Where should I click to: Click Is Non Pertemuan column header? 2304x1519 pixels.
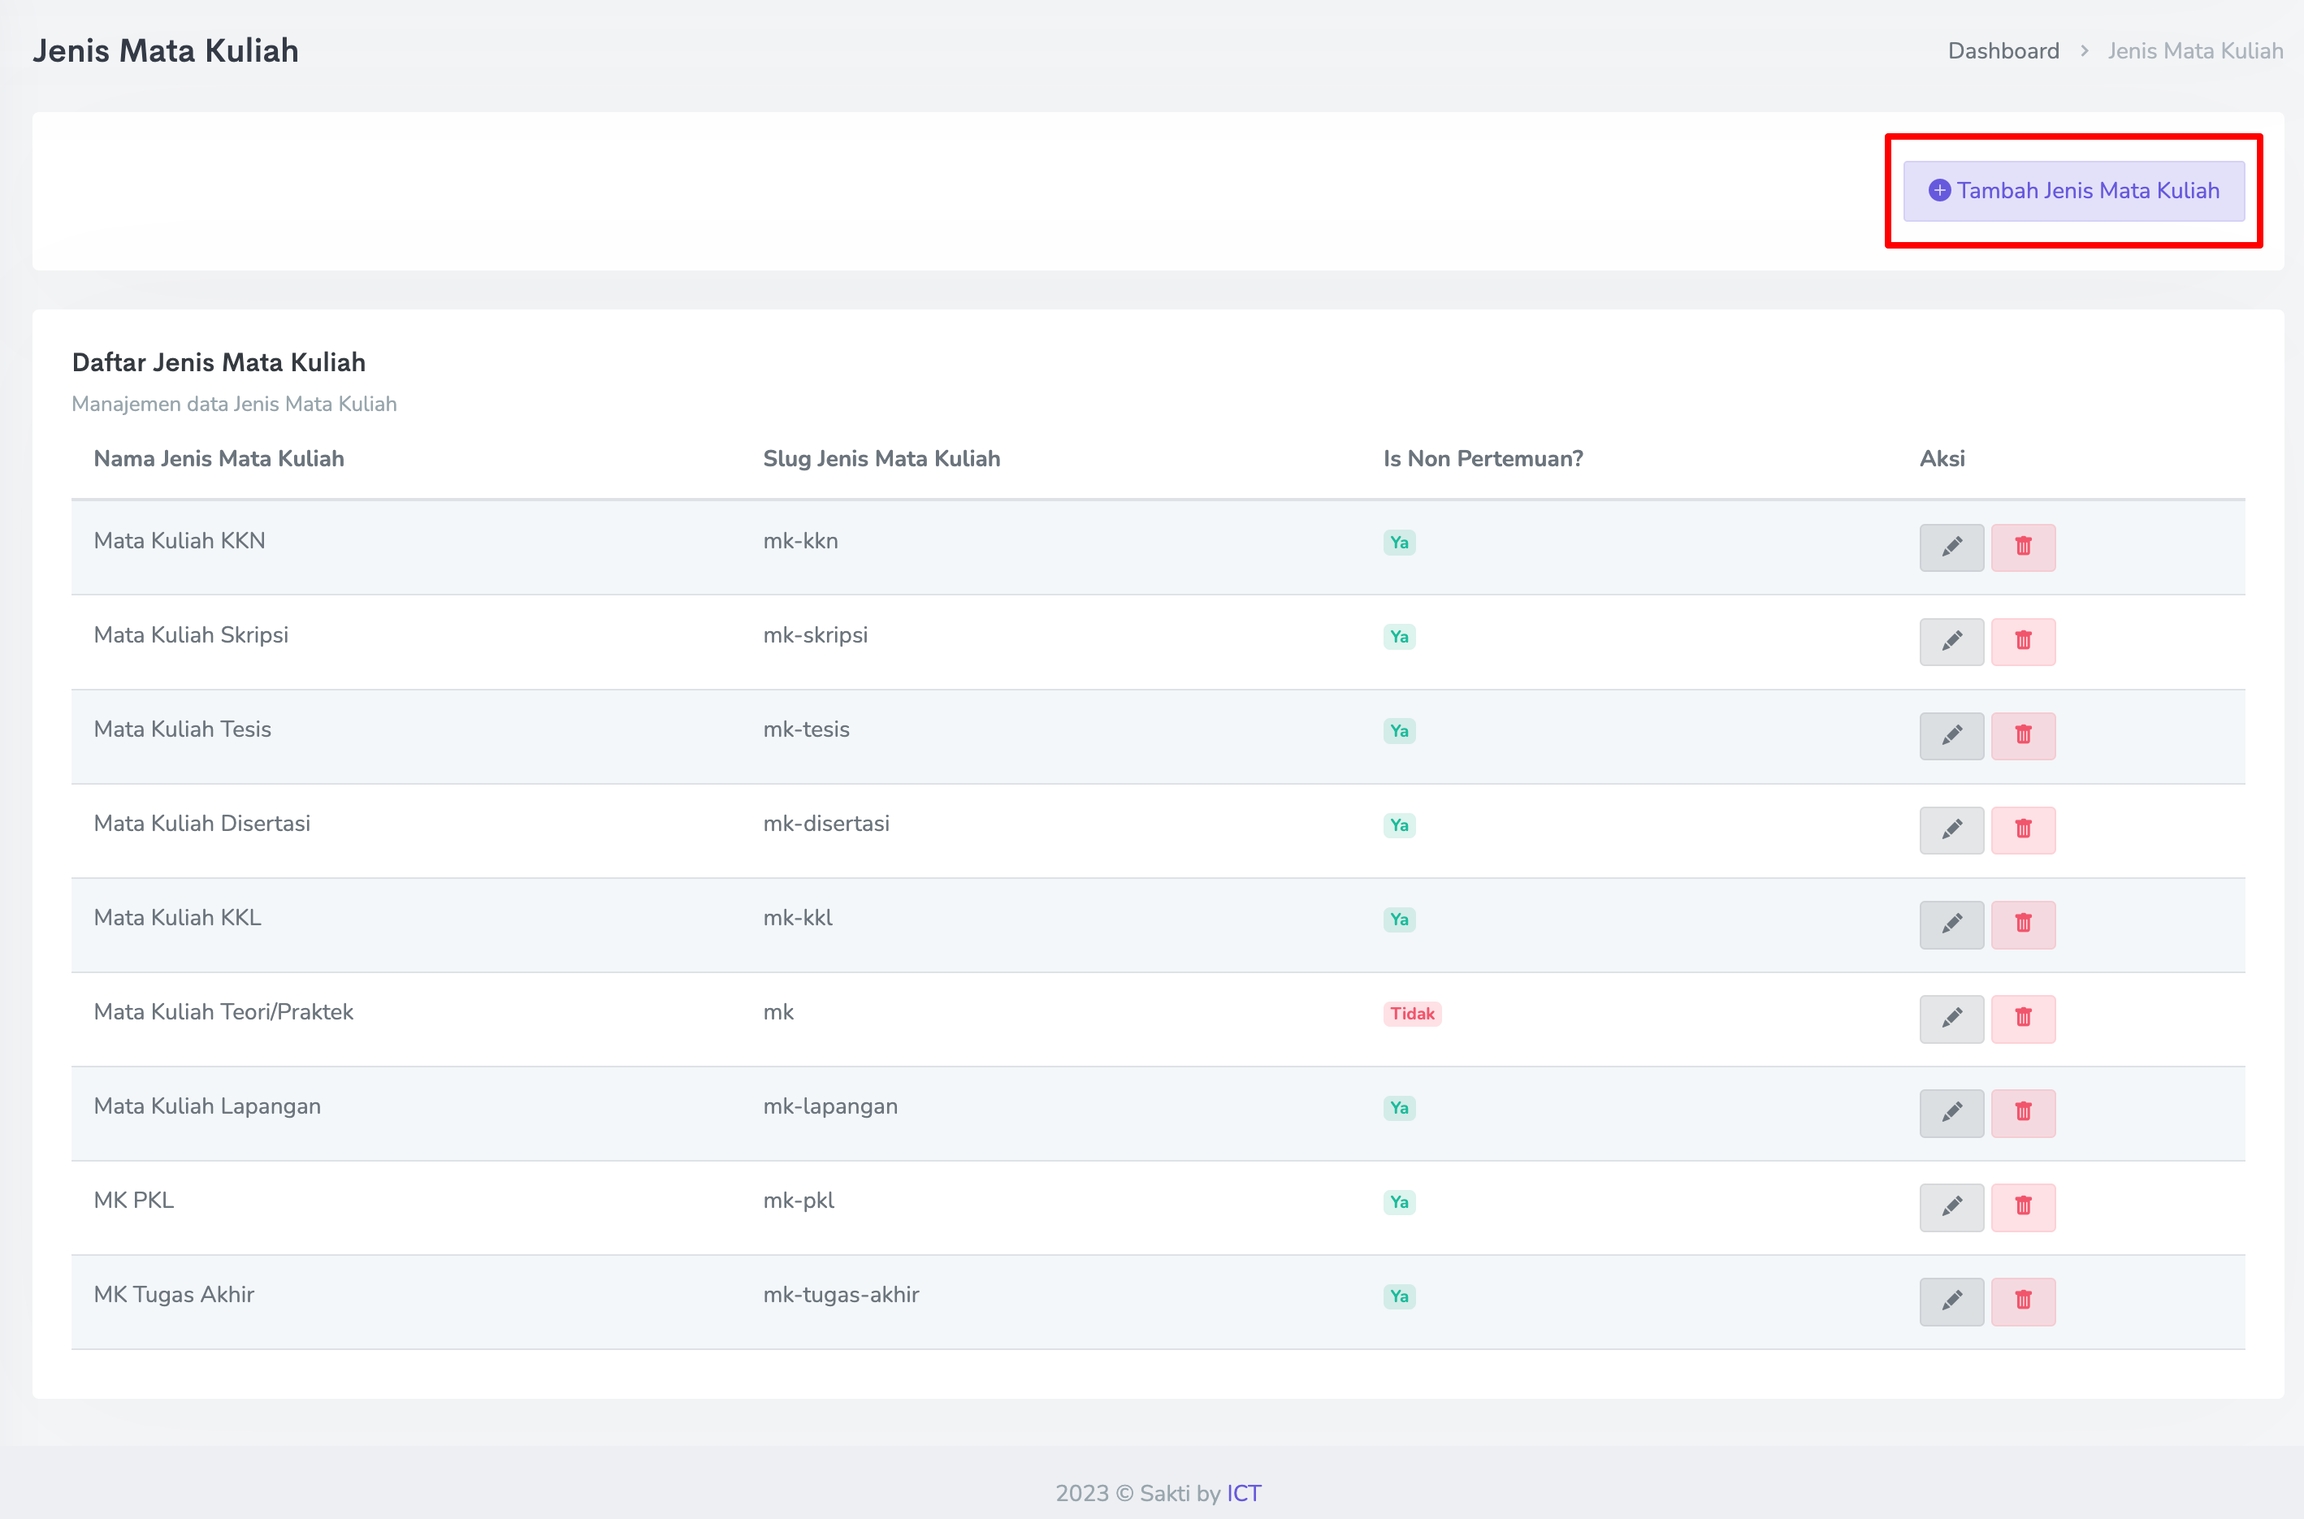(1482, 459)
